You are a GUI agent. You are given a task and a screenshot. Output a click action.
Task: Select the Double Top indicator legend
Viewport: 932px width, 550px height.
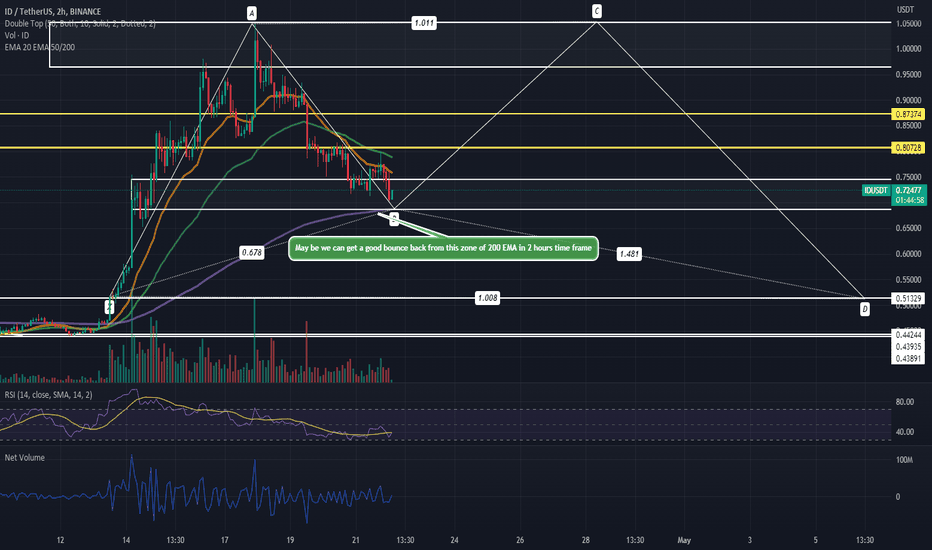pyautogui.click(x=80, y=24)
